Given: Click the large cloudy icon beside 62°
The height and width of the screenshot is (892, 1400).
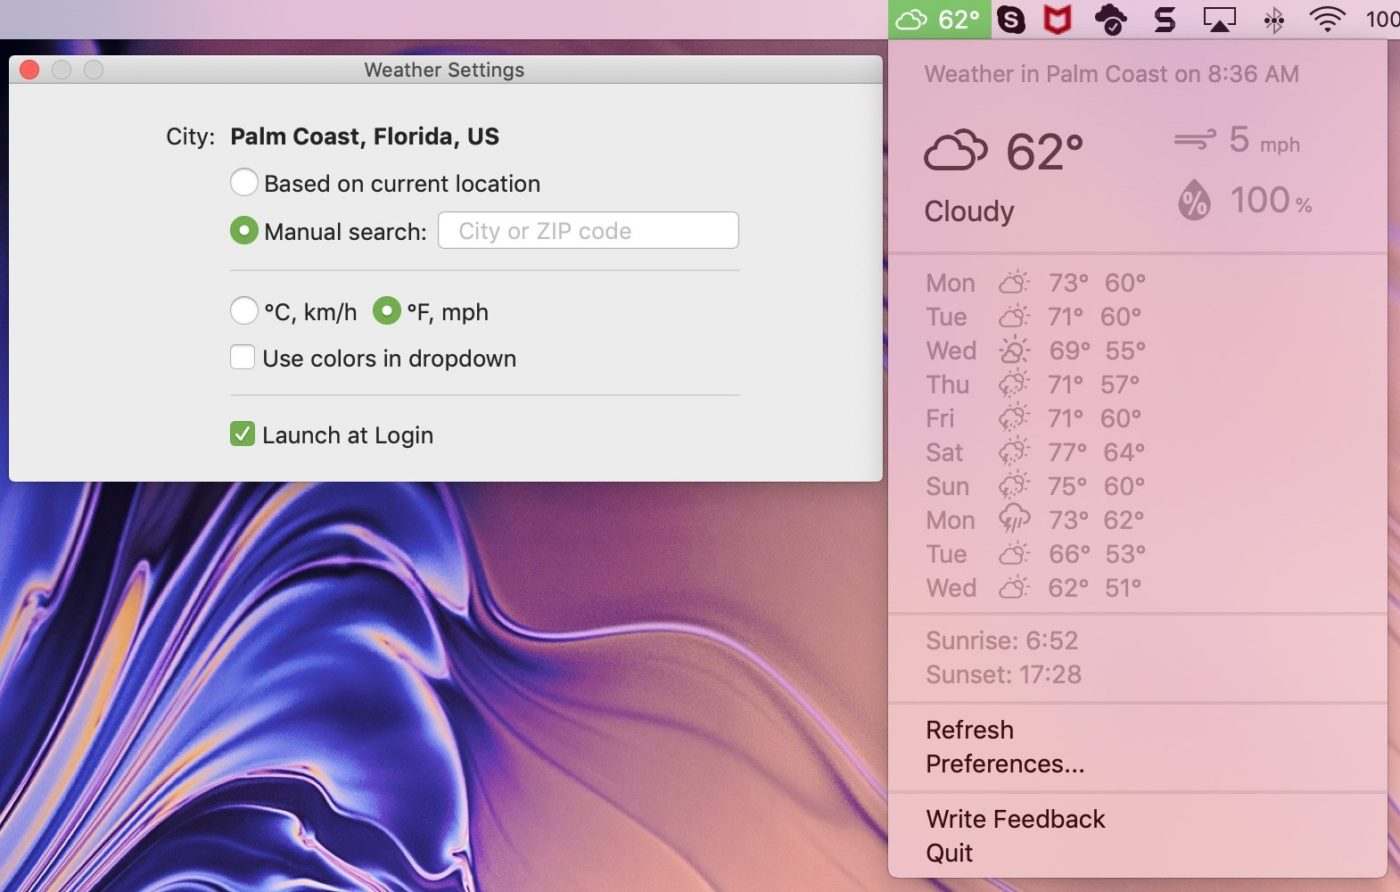Looking at the screenshot, I should coord(955,152).
